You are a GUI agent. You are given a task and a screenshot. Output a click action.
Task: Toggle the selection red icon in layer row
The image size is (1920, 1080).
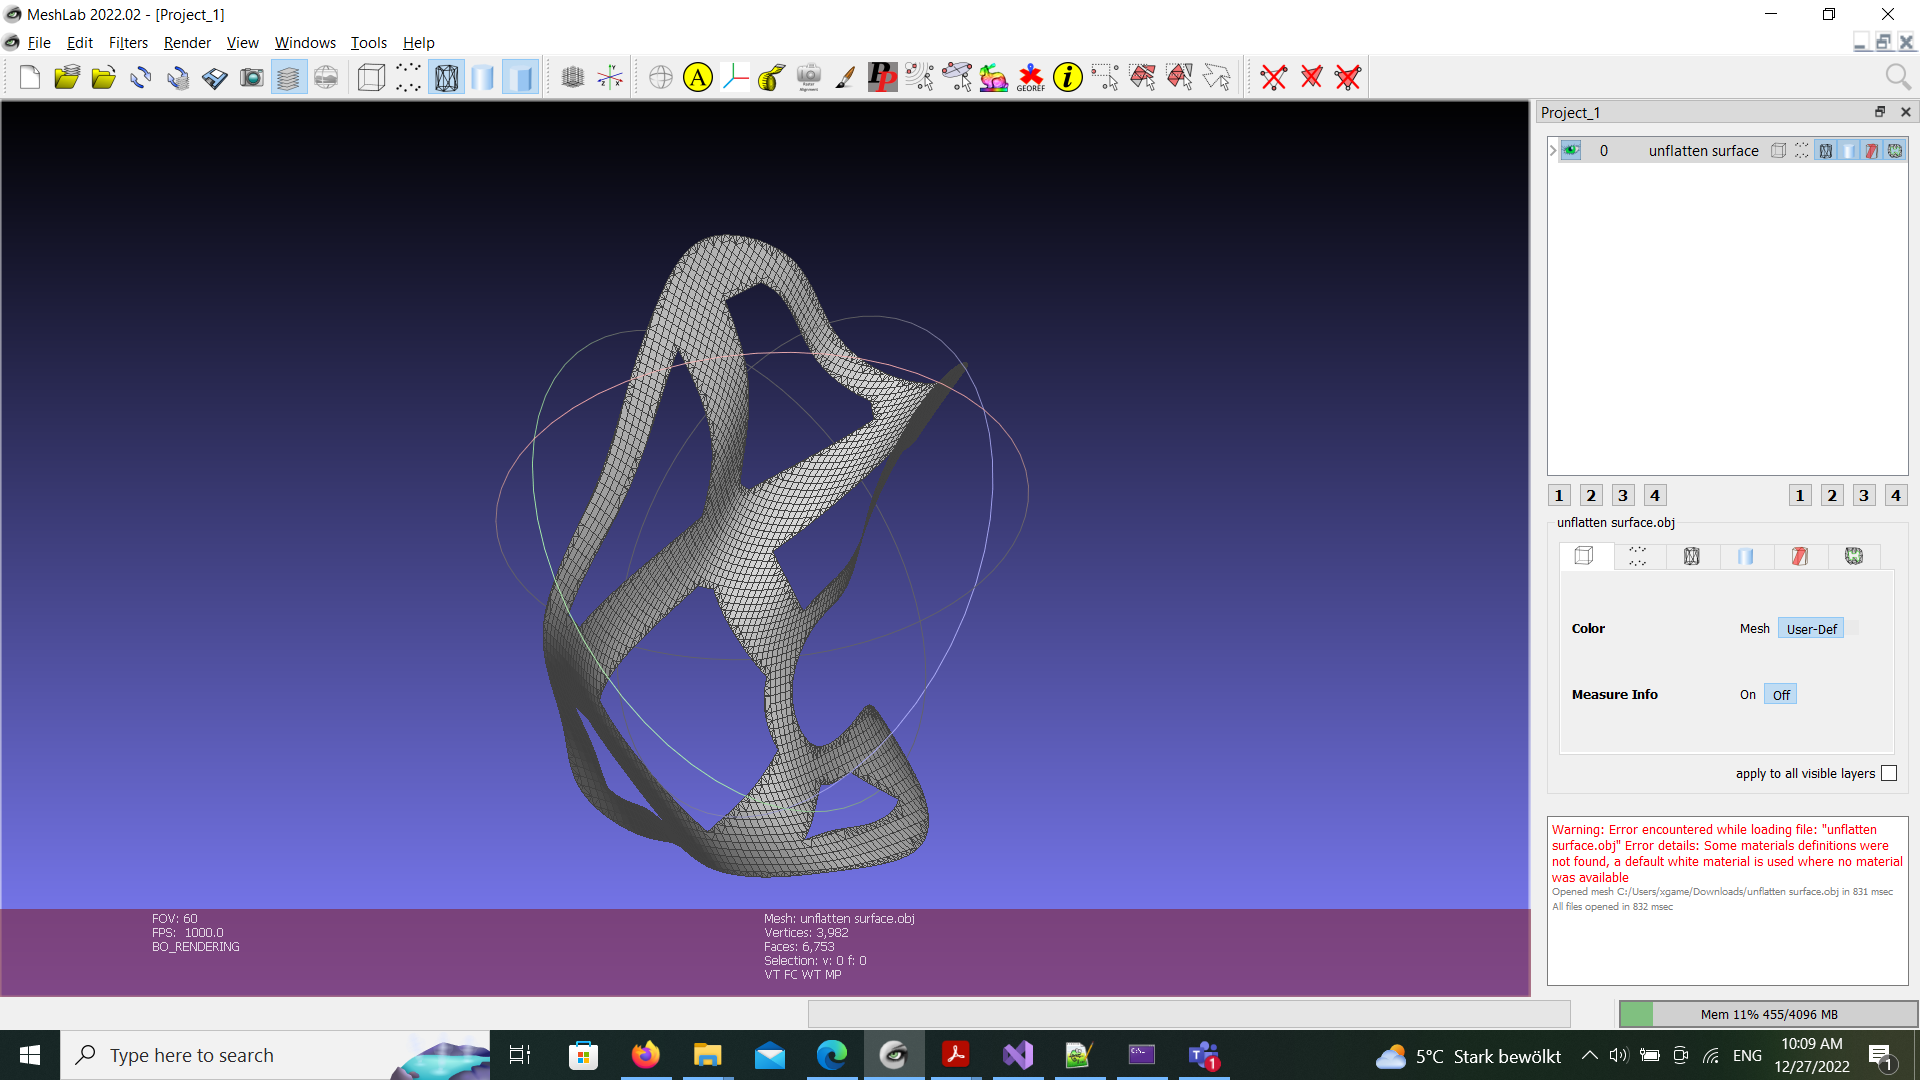[1871, 151]
